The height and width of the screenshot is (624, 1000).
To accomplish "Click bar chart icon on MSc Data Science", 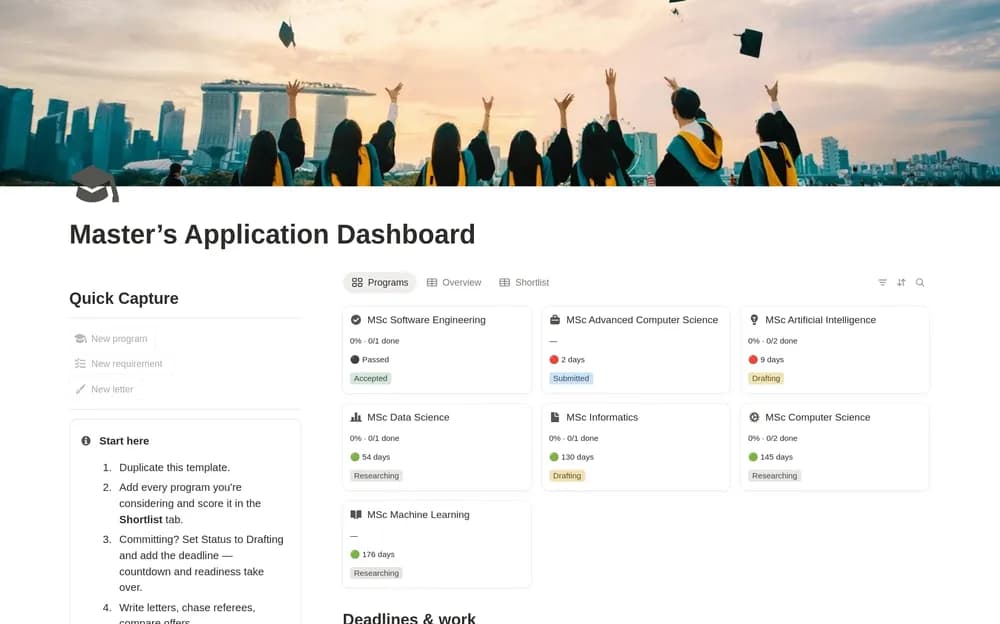I will coord(356,417).
